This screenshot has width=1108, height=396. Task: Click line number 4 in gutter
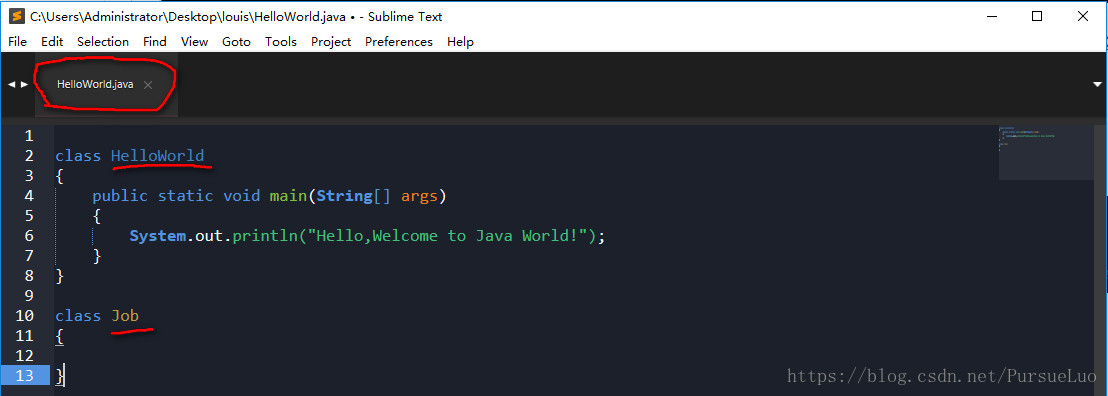tap(29, 196)
